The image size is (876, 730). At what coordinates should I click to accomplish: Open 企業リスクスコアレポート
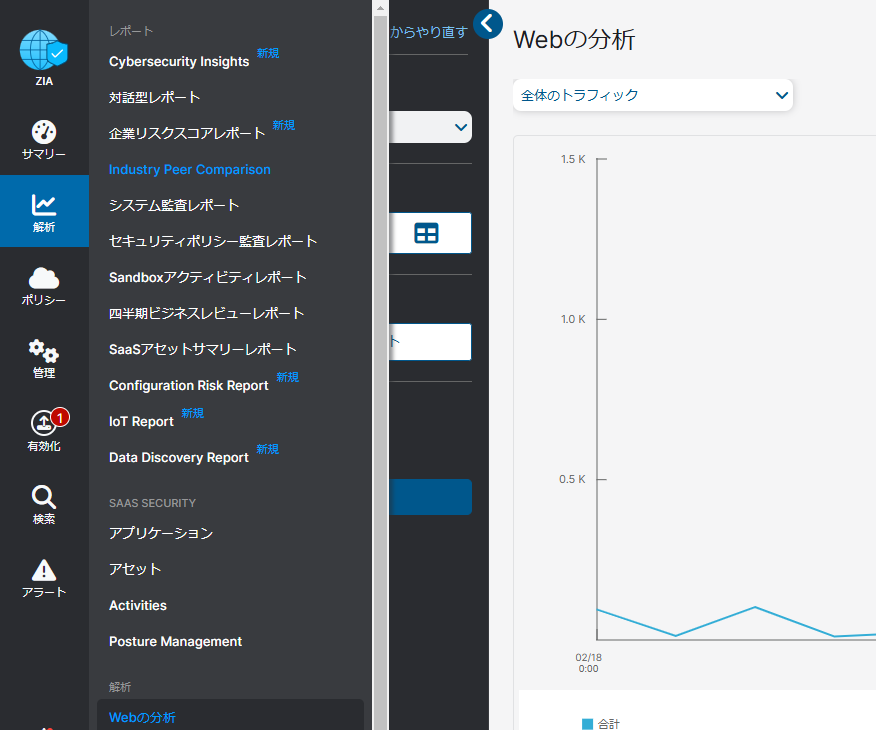coord(187,133)
